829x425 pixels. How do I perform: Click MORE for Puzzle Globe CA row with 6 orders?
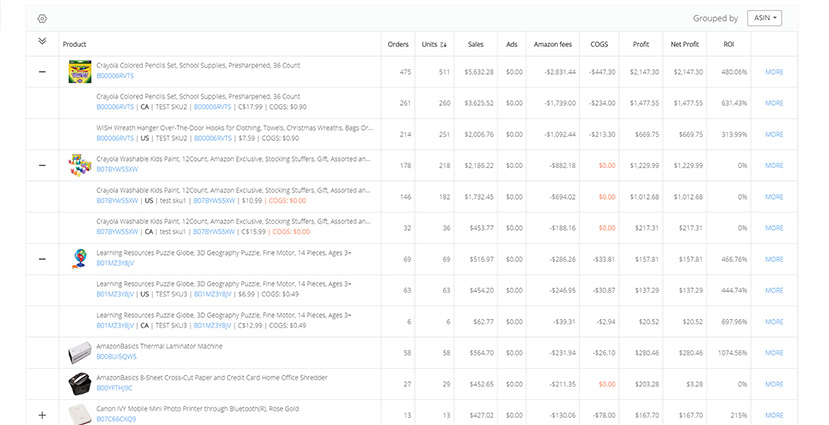(x=774, y=321)
